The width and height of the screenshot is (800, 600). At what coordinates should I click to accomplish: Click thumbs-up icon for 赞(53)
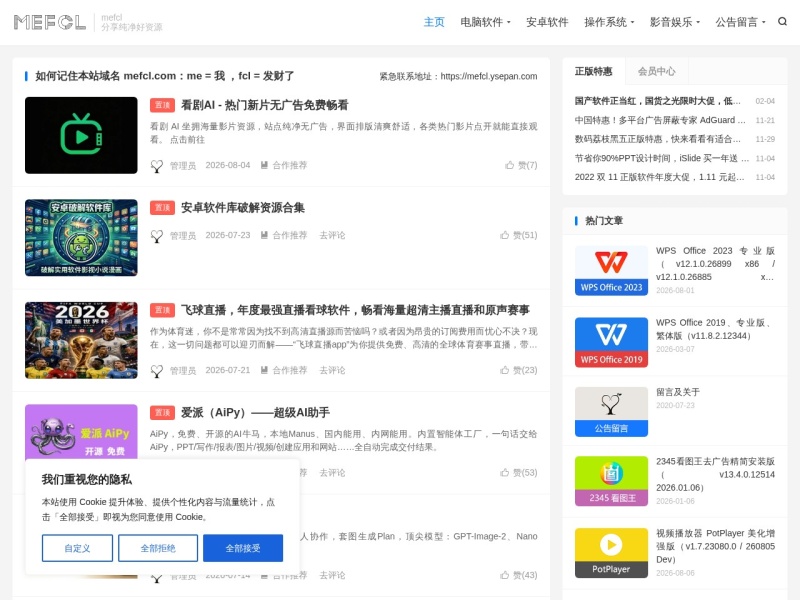(x=505, y=473)
